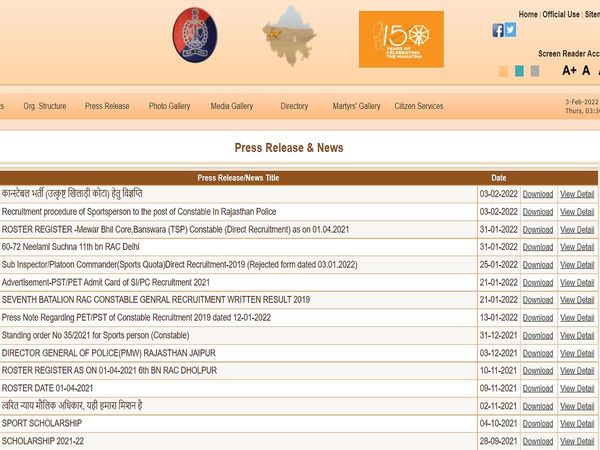Download Recruitment procedure of Sportsperson notice
The height and width of the screenshot is (450, 600).
538,212
